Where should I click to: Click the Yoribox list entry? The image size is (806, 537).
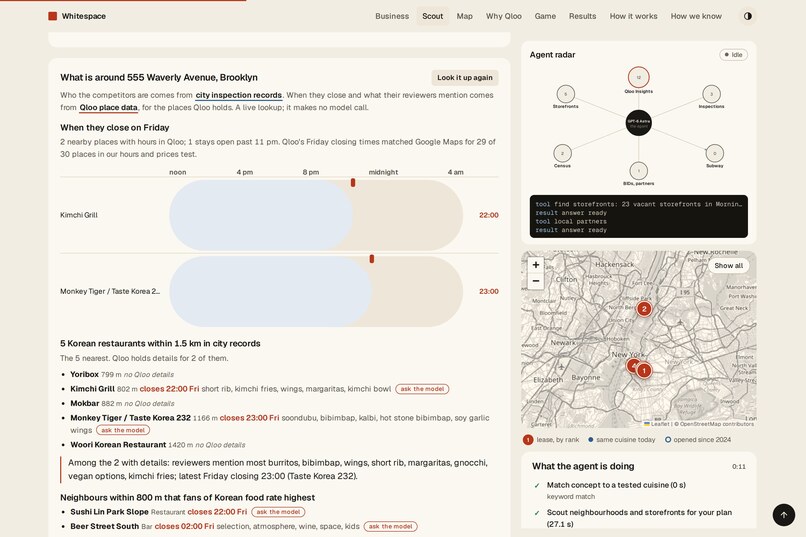(122, 375)
